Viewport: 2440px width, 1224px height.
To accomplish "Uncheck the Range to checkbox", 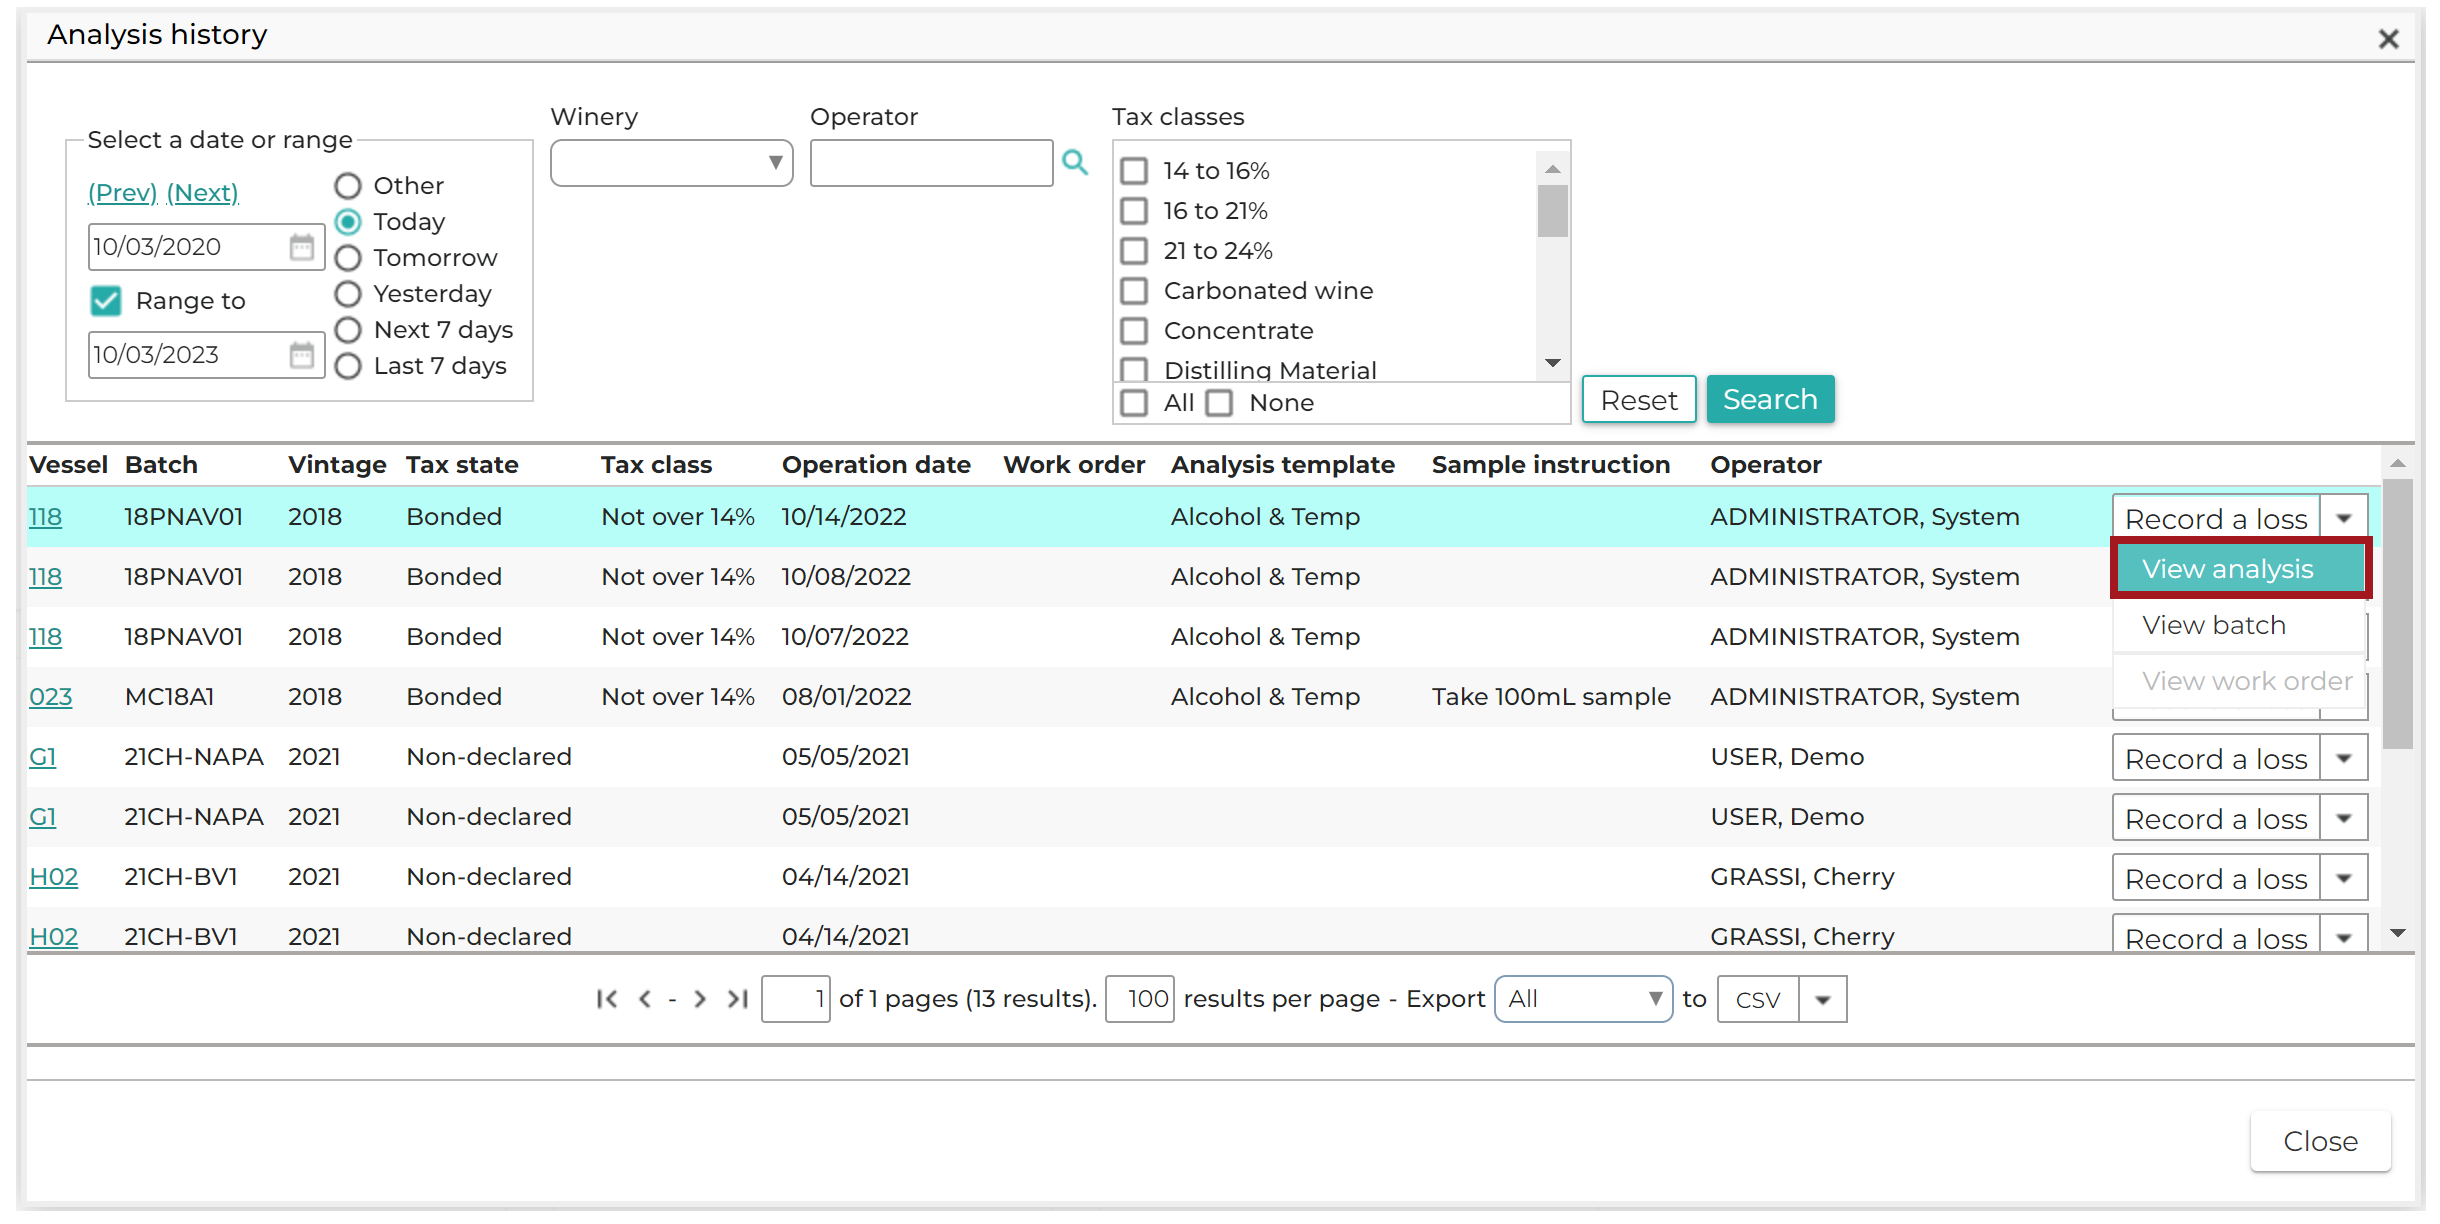I will pos(105,301).
